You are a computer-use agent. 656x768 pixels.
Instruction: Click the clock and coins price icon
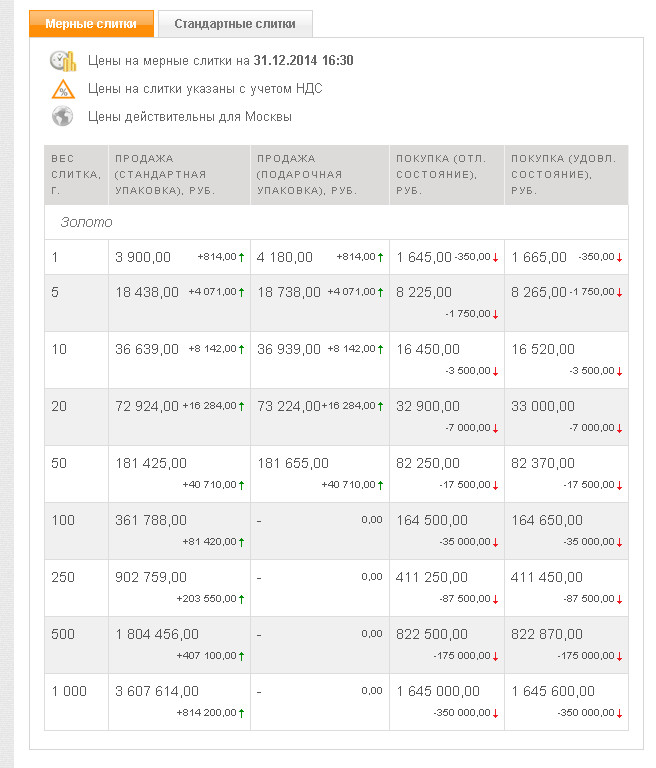[x=63, y=61]
